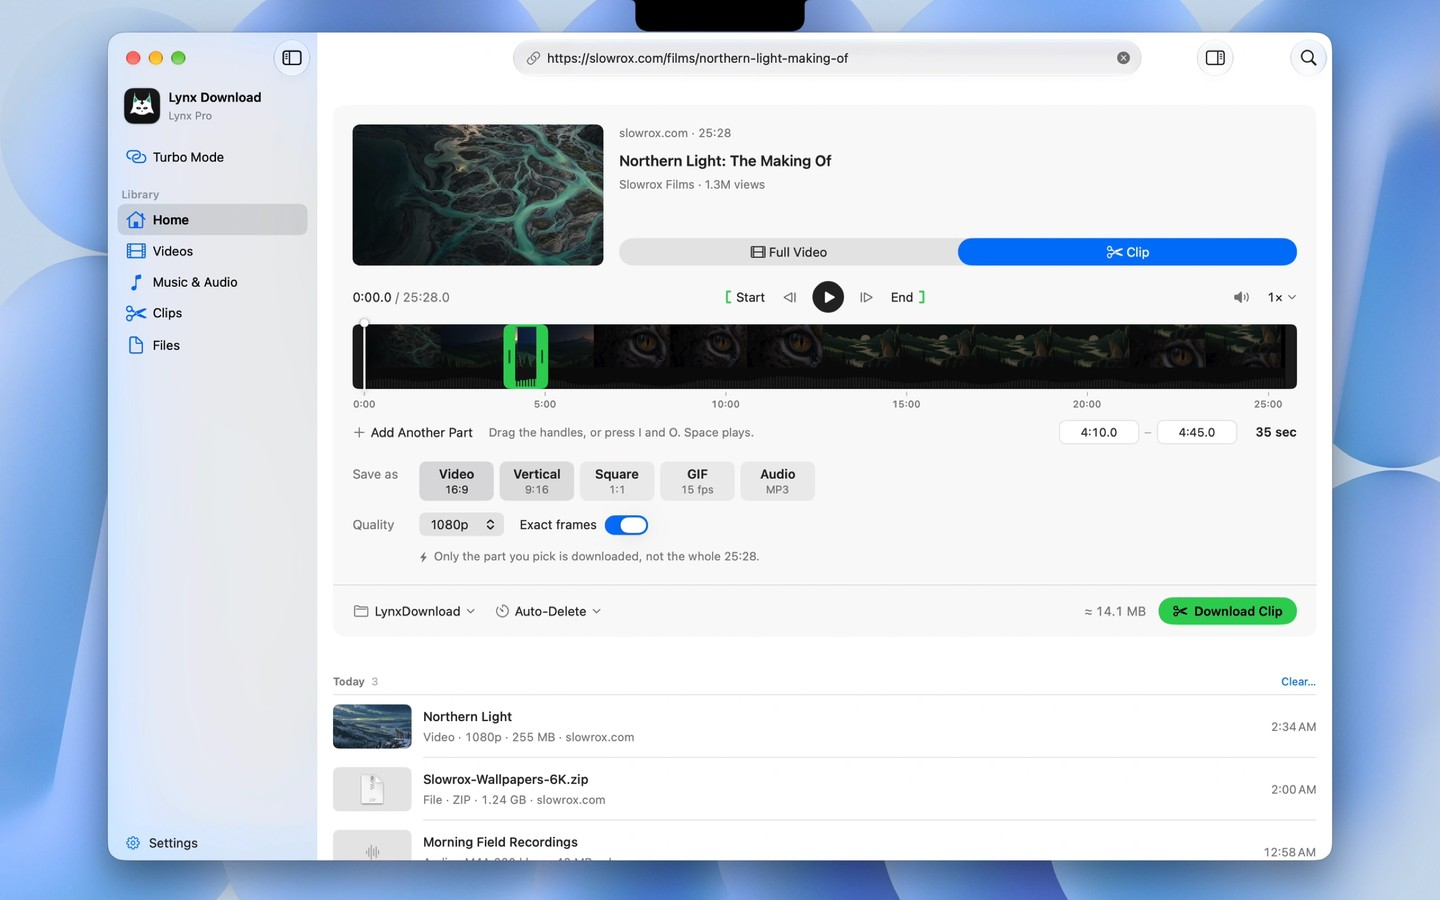Open the 1080p quality dropdown
The image size is (1440, 900).
tap(462, 525)
